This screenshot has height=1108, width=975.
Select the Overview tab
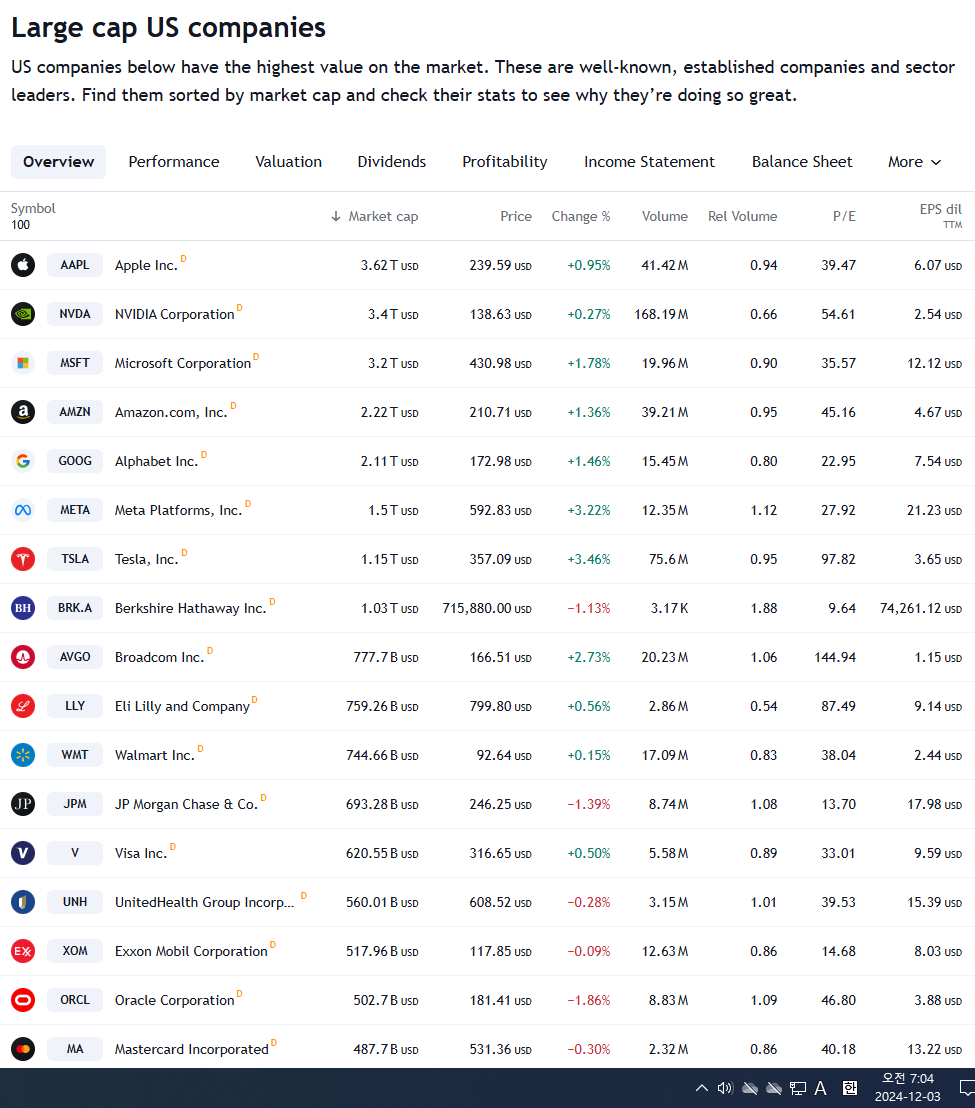59,162
